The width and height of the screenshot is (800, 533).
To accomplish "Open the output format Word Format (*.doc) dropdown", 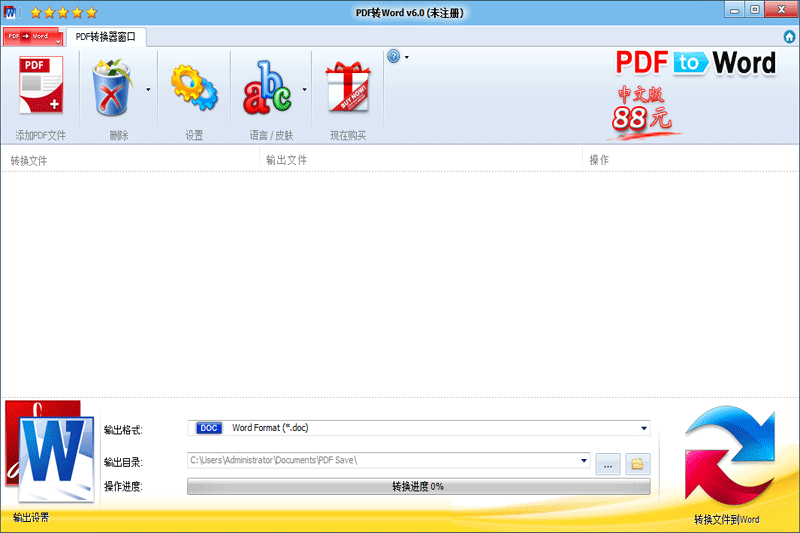I will click(x=418, y=428).
